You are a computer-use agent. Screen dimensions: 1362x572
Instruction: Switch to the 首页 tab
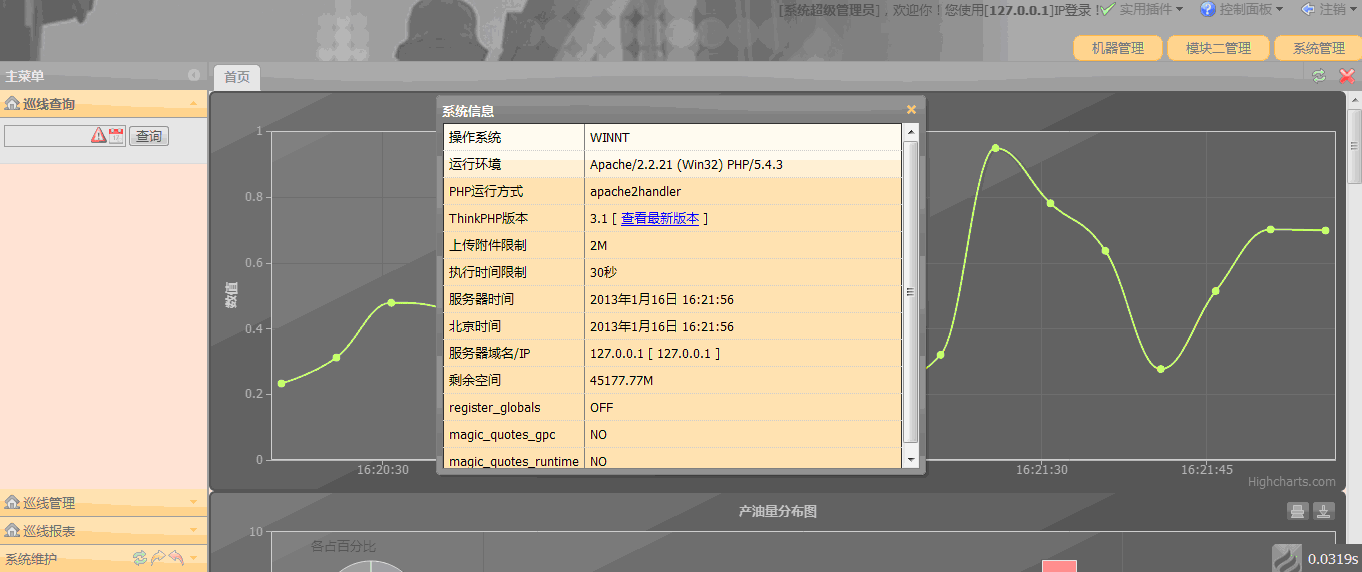coord(237,77)
